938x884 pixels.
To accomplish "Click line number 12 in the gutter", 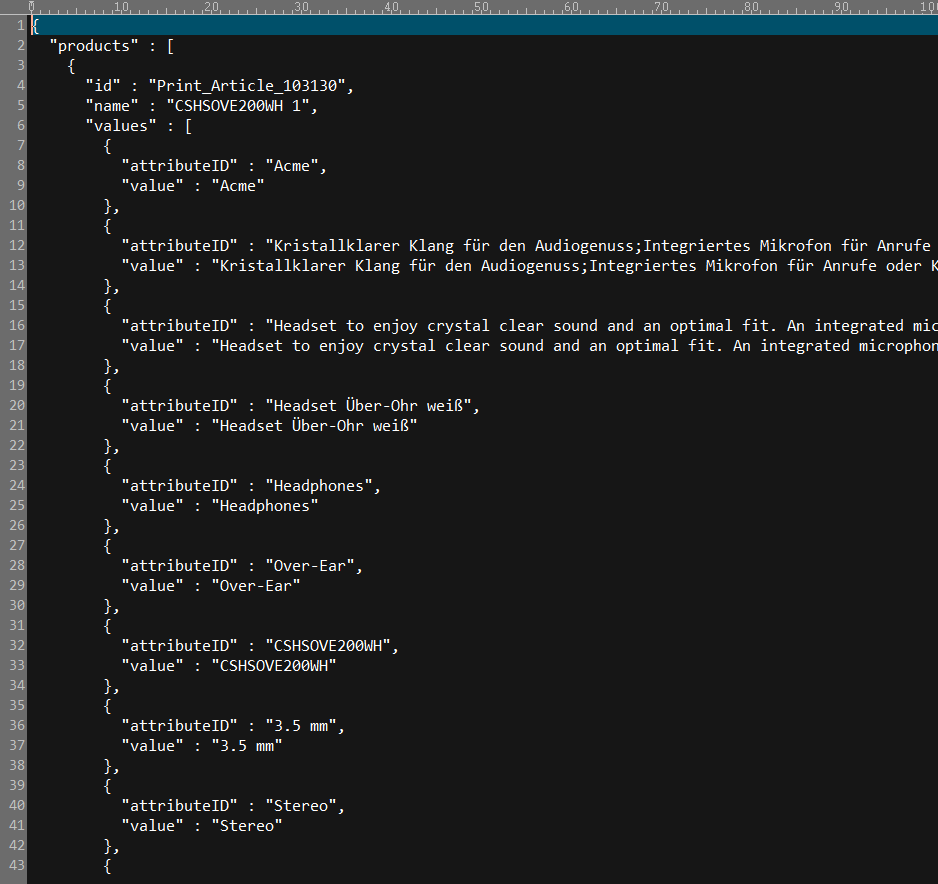I will point(16,245).
